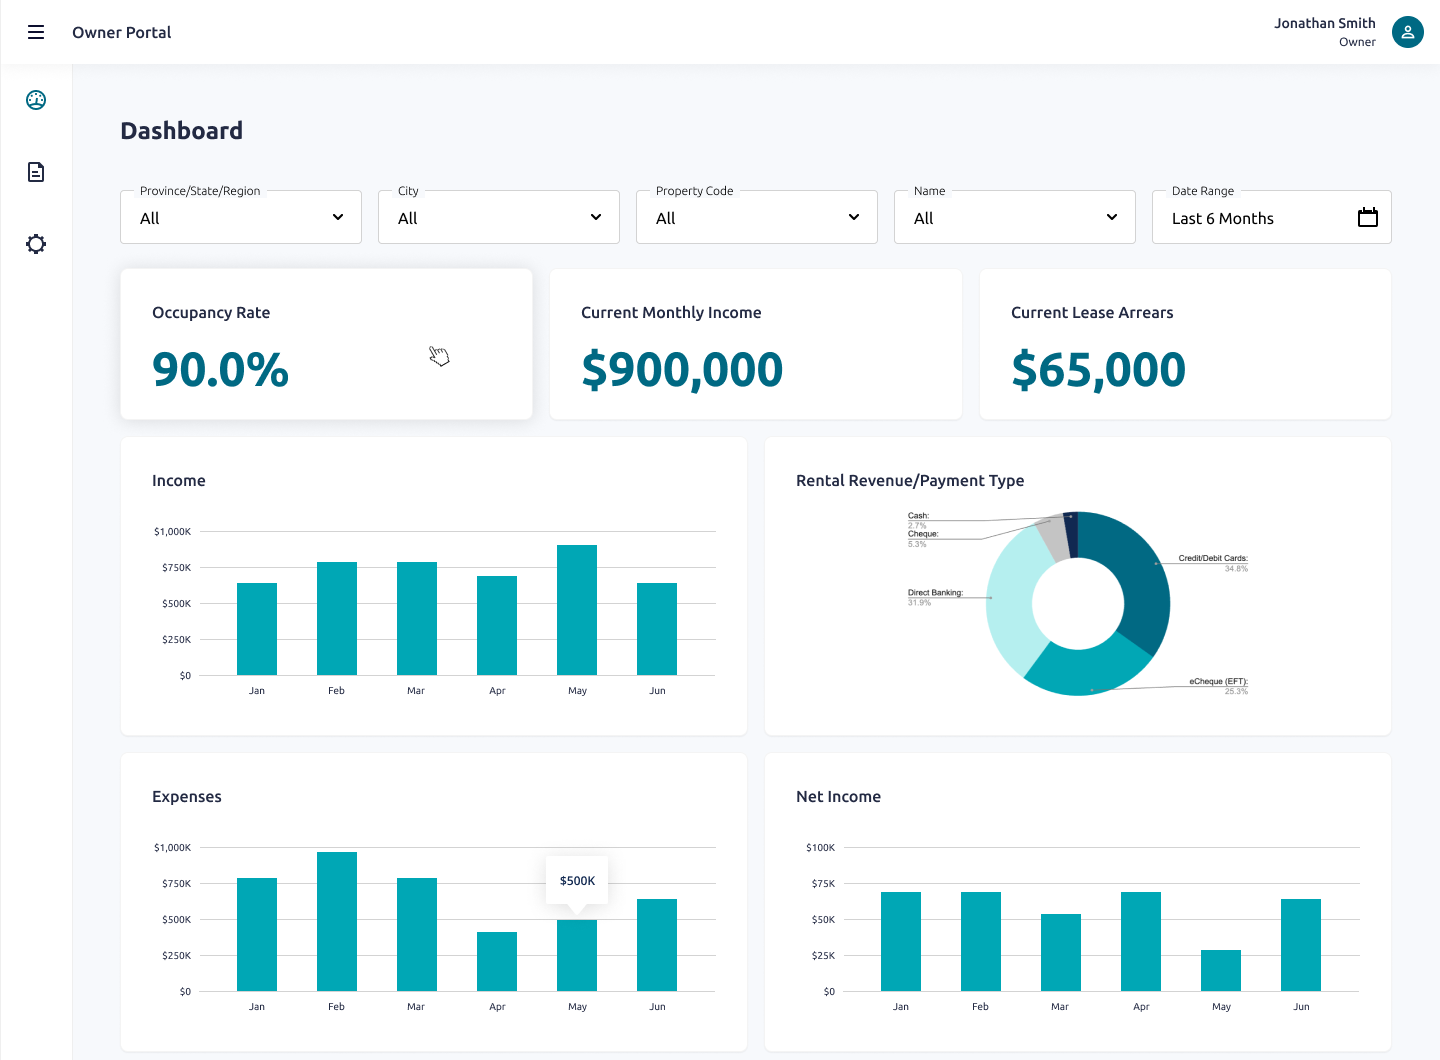1440x1060 pixels.
Task: Select the Occupancy Rate card
Action: point(326,344)
